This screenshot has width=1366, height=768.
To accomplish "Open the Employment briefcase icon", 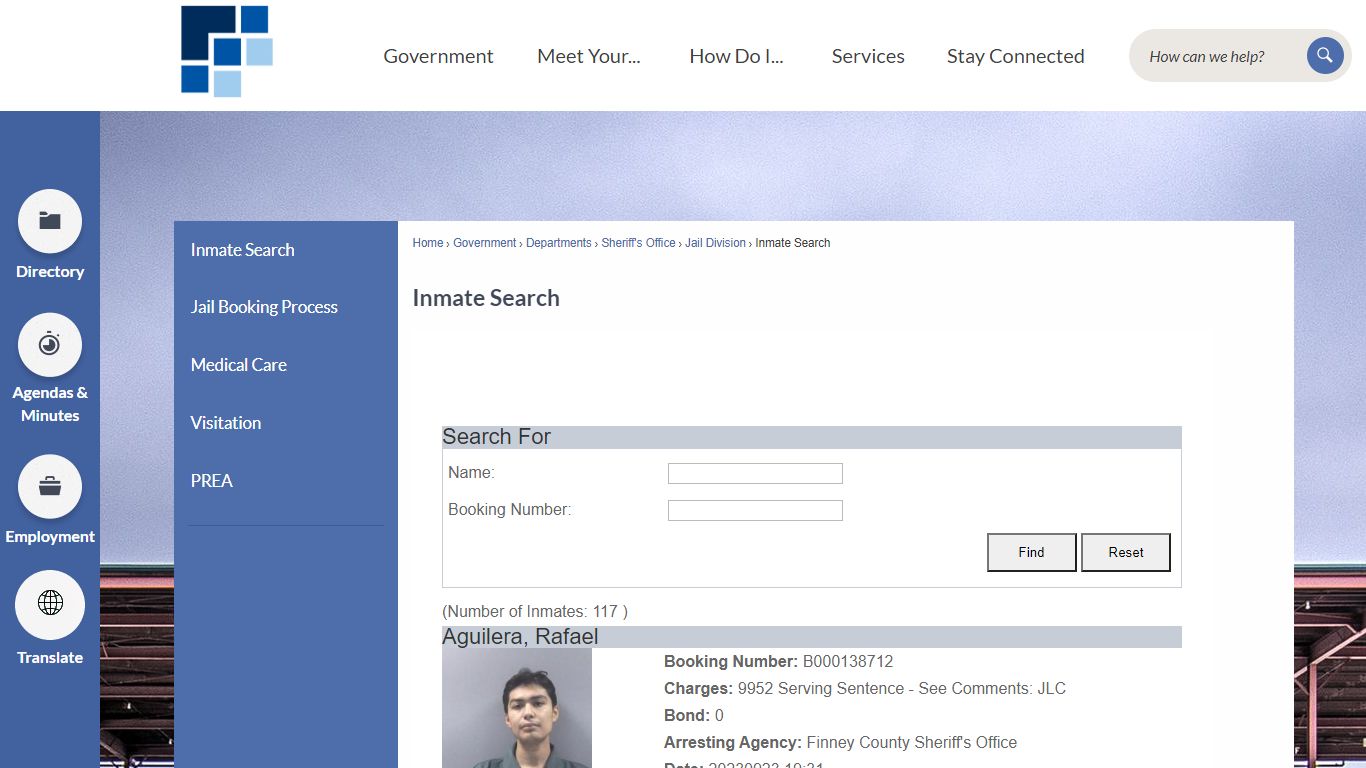I will [50, 487].
